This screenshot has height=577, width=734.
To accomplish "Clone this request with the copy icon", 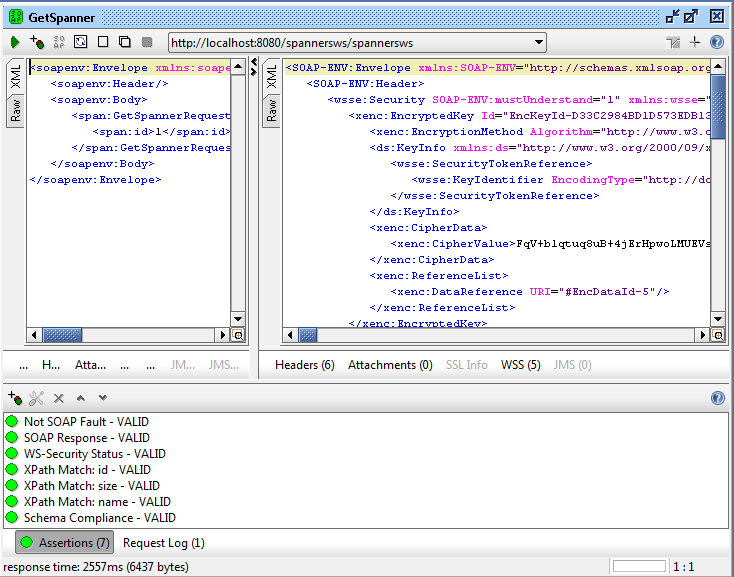I will pos(125,42).
